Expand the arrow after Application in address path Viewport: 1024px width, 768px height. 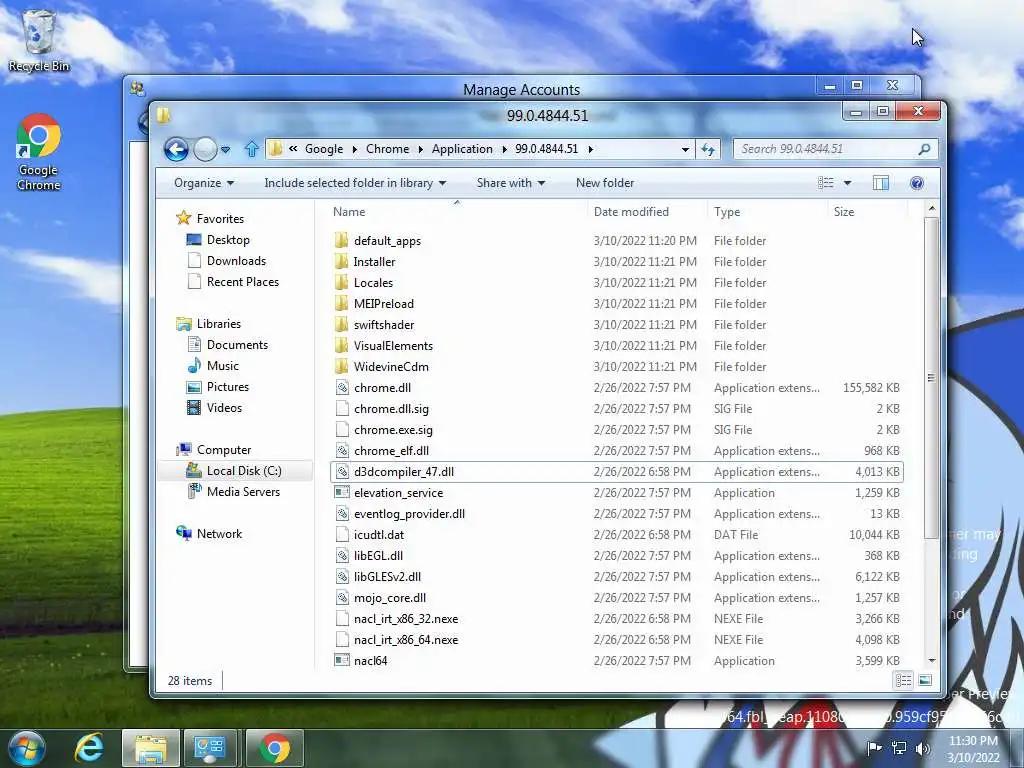(x=504, y=150)
